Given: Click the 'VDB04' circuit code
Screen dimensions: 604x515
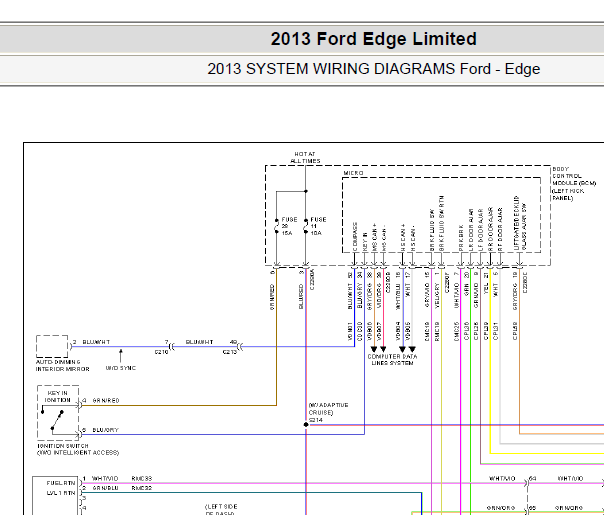Looking at the screenshot, I should [398, 331].
